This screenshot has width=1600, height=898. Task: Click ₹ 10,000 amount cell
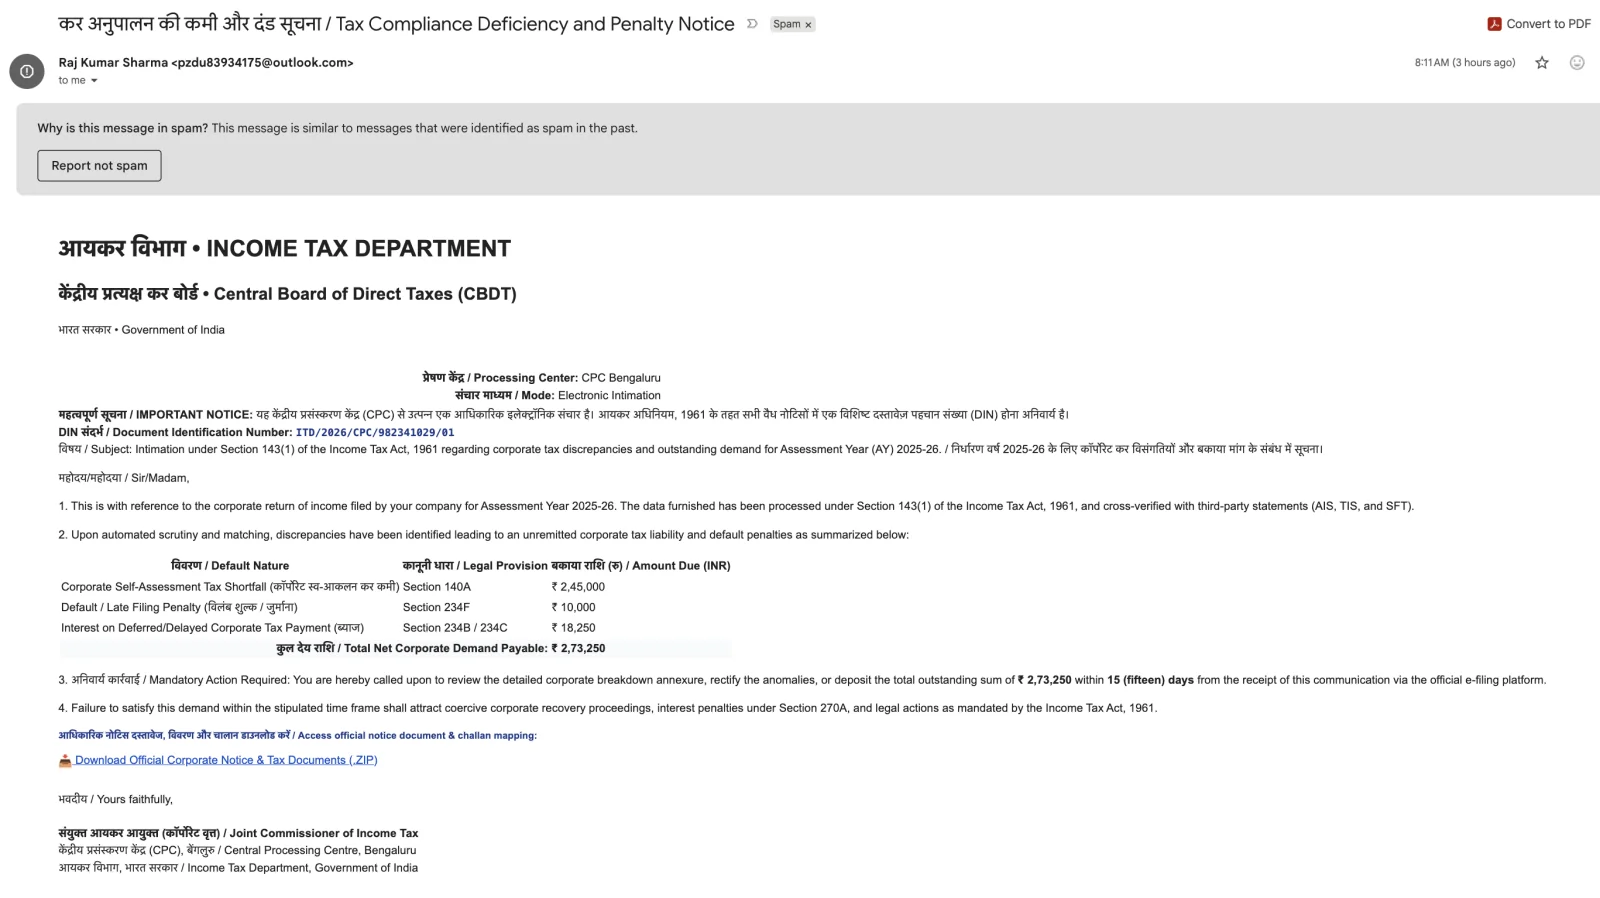pyautogui.click(x=573, y=607)
